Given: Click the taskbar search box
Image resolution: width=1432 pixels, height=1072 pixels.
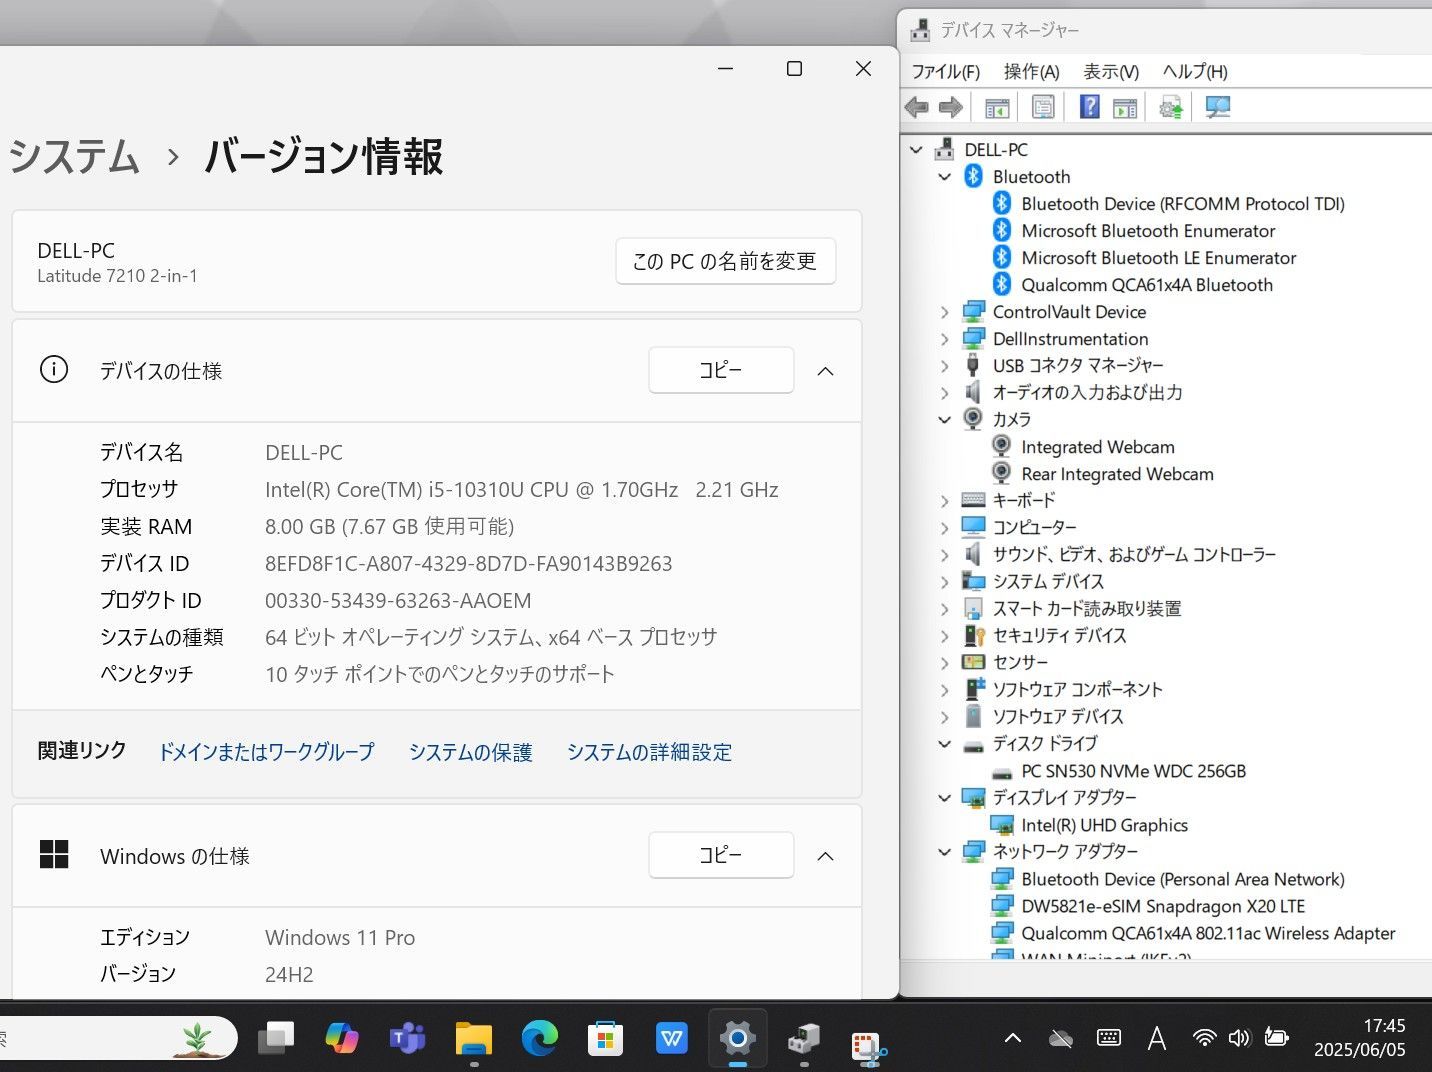Looking at the screenshot, I should (x=117, y=1039).
